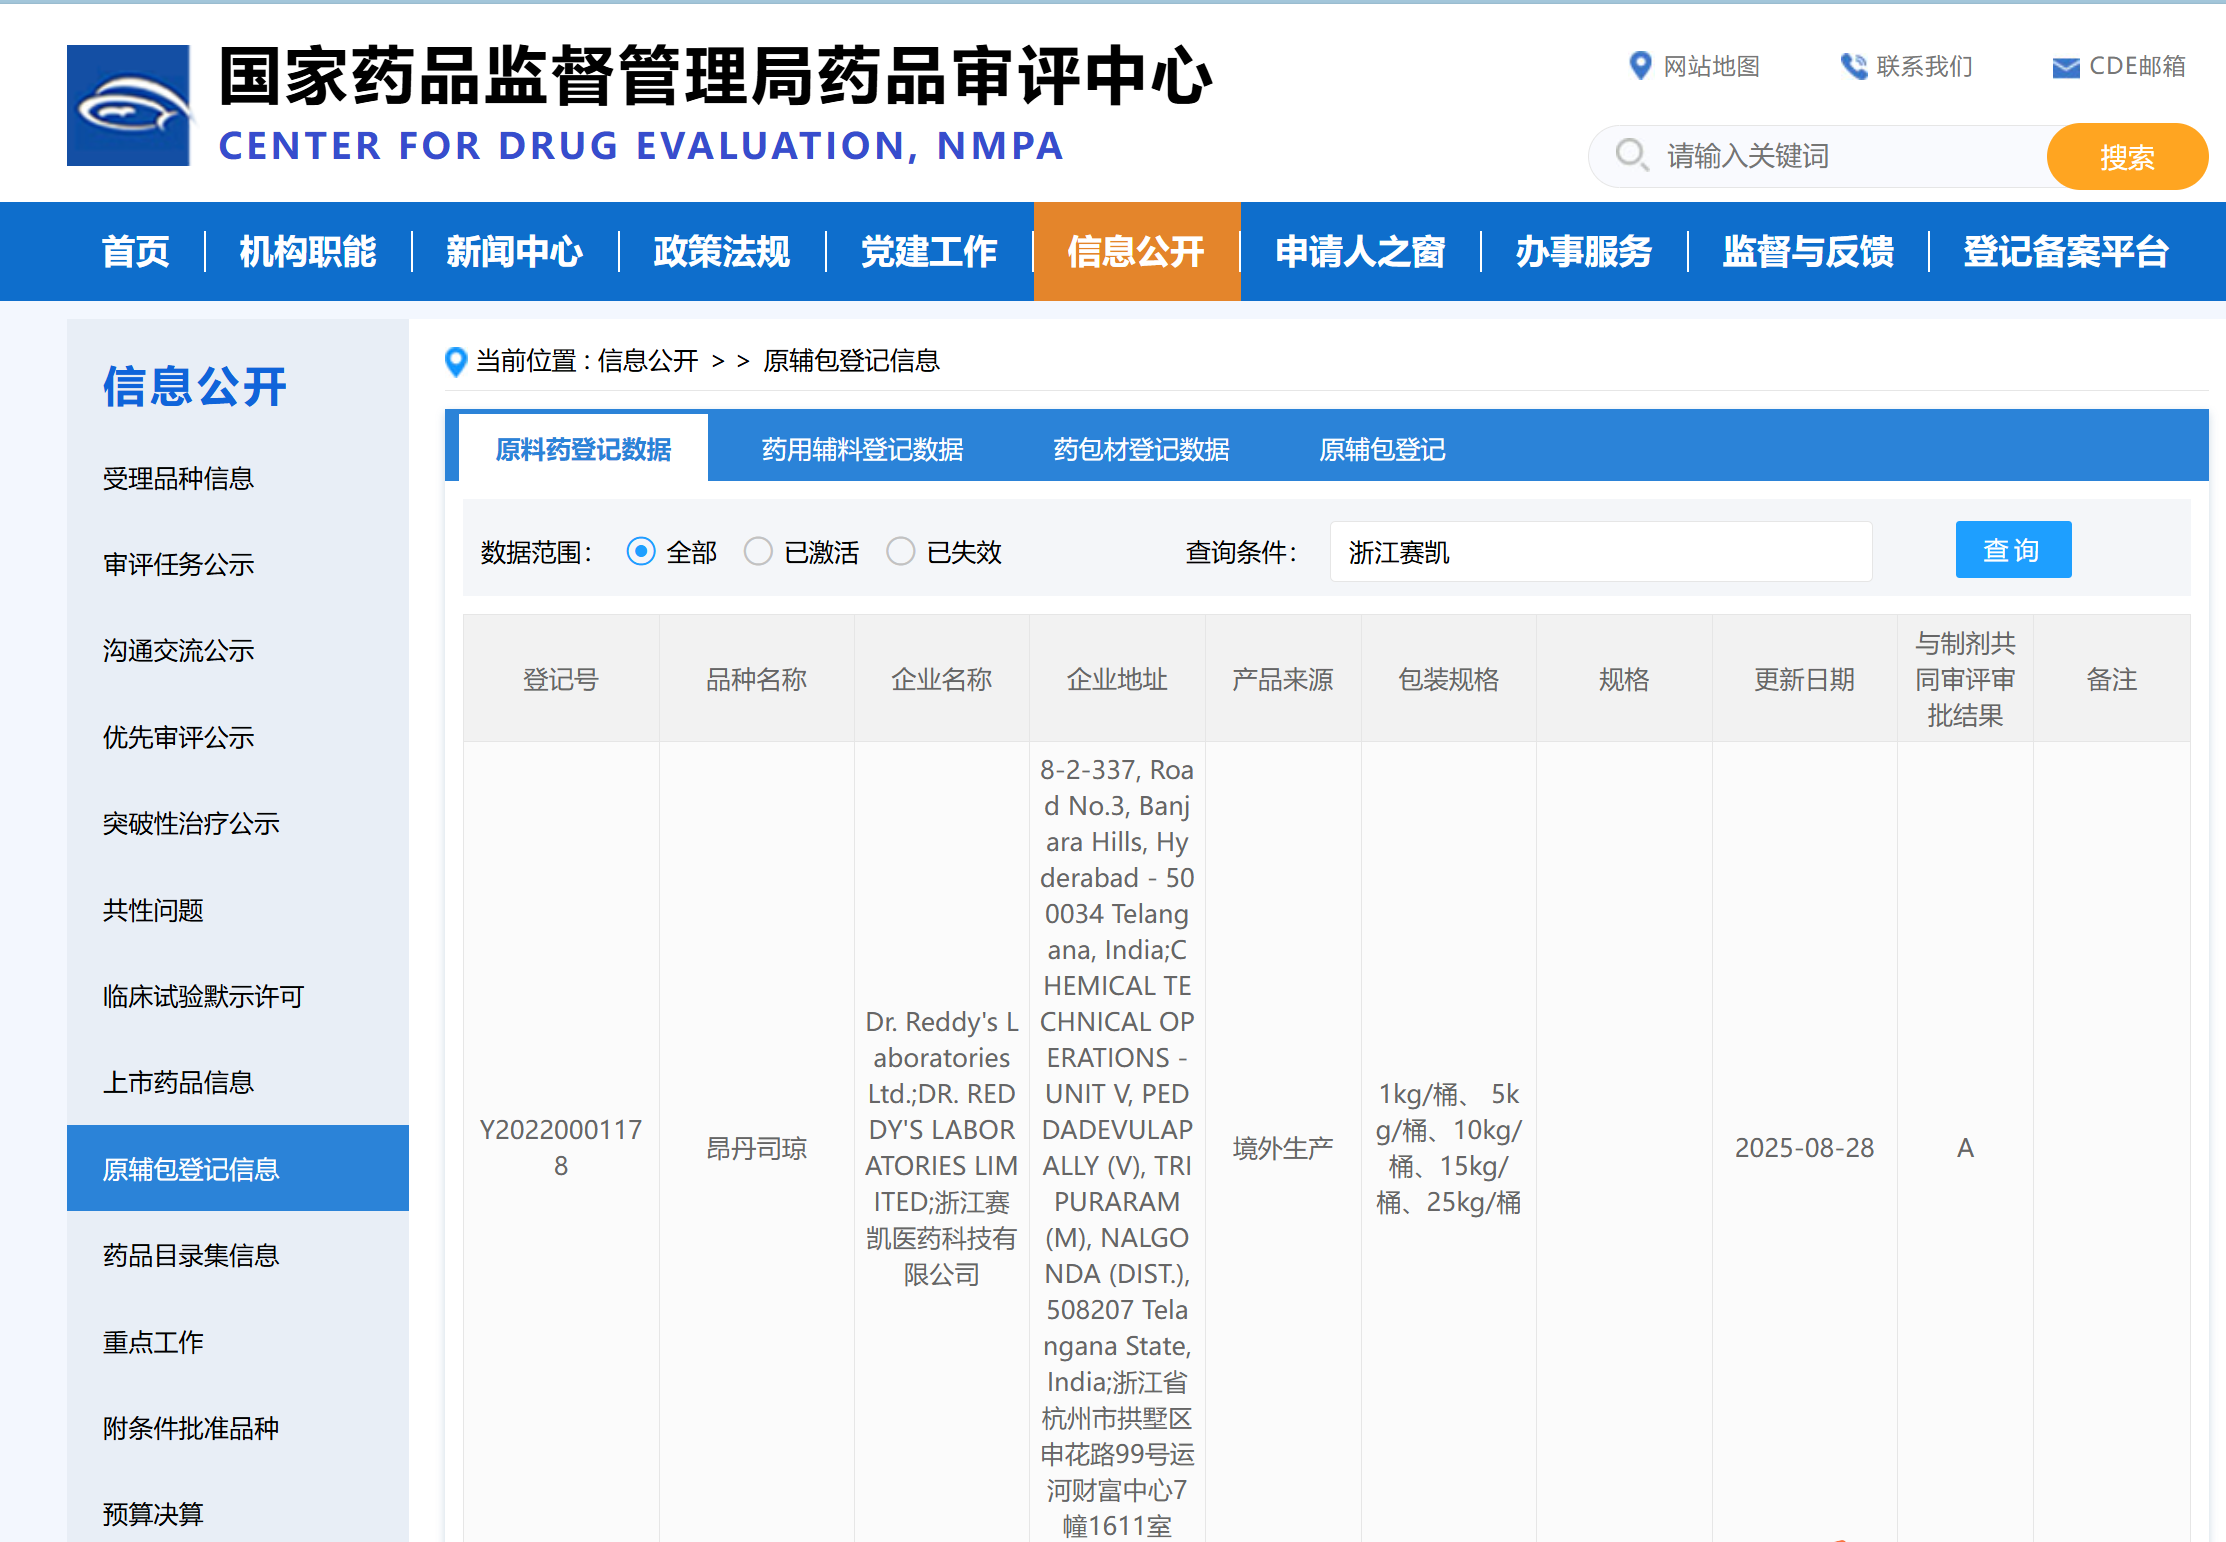Click the CDE mailbox envelope icon
This screenshot has width=2226, height=1542.
[2065, 67]
